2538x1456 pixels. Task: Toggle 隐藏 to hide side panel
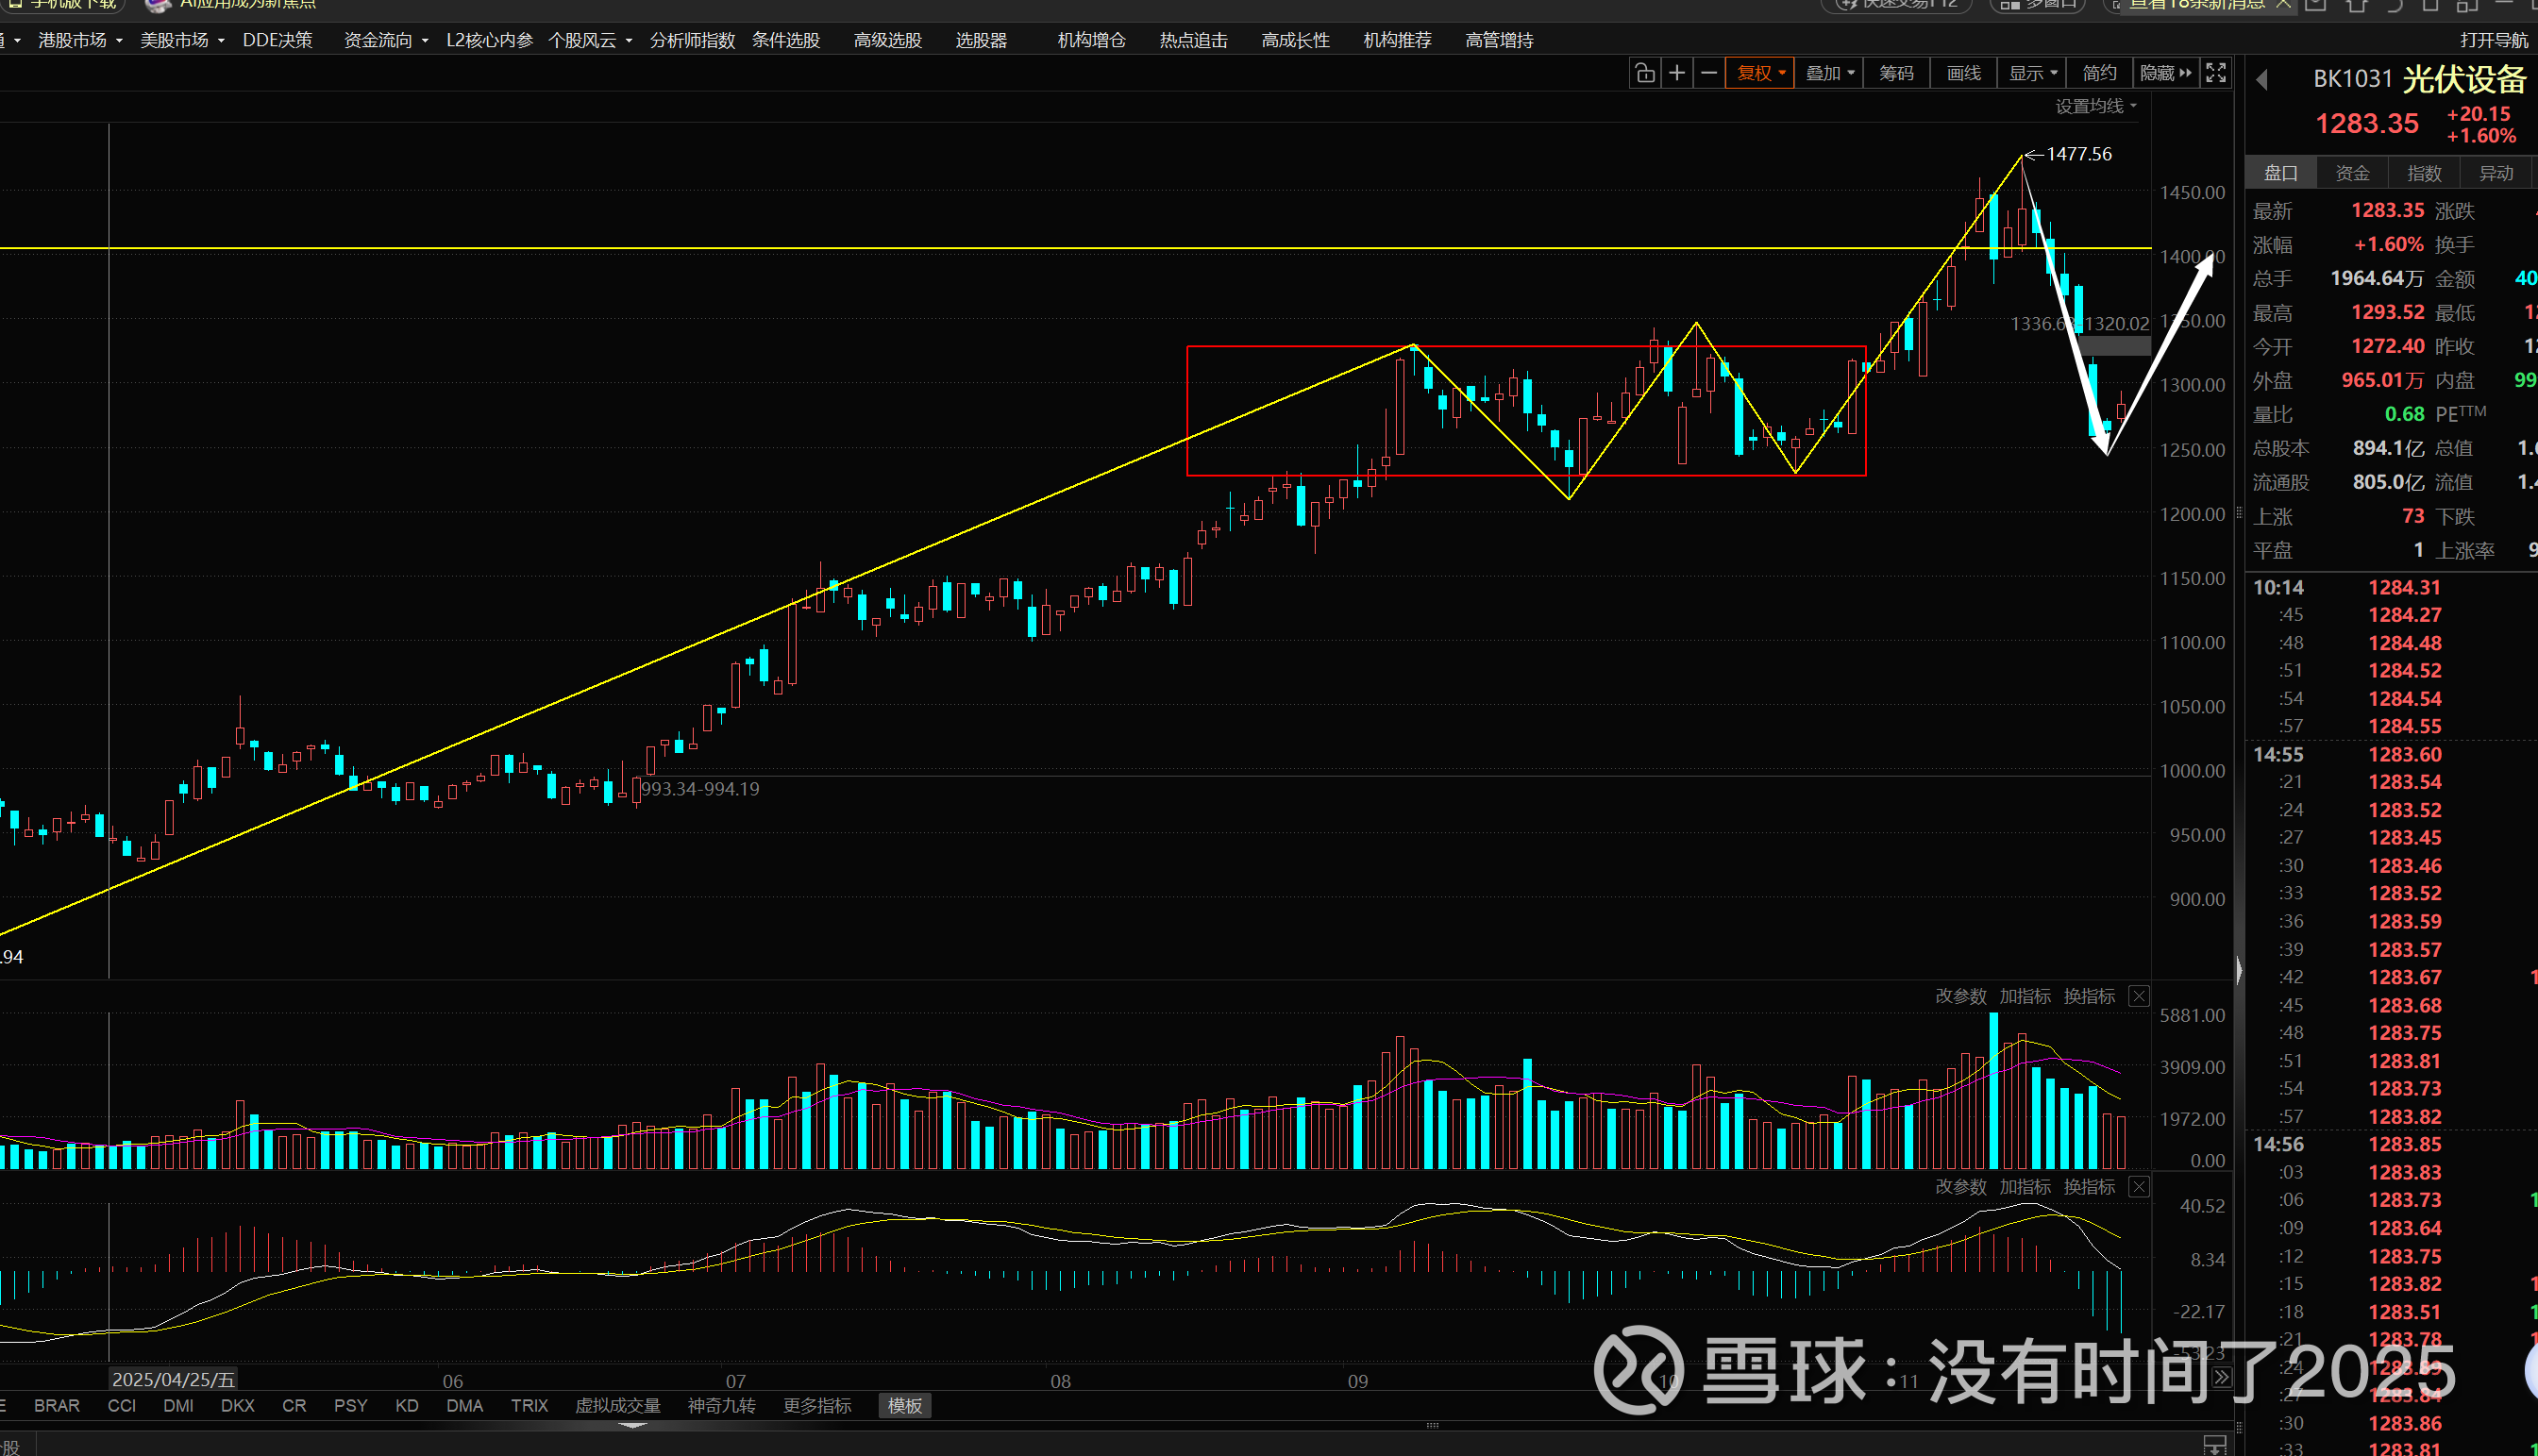pos(2165,73)
